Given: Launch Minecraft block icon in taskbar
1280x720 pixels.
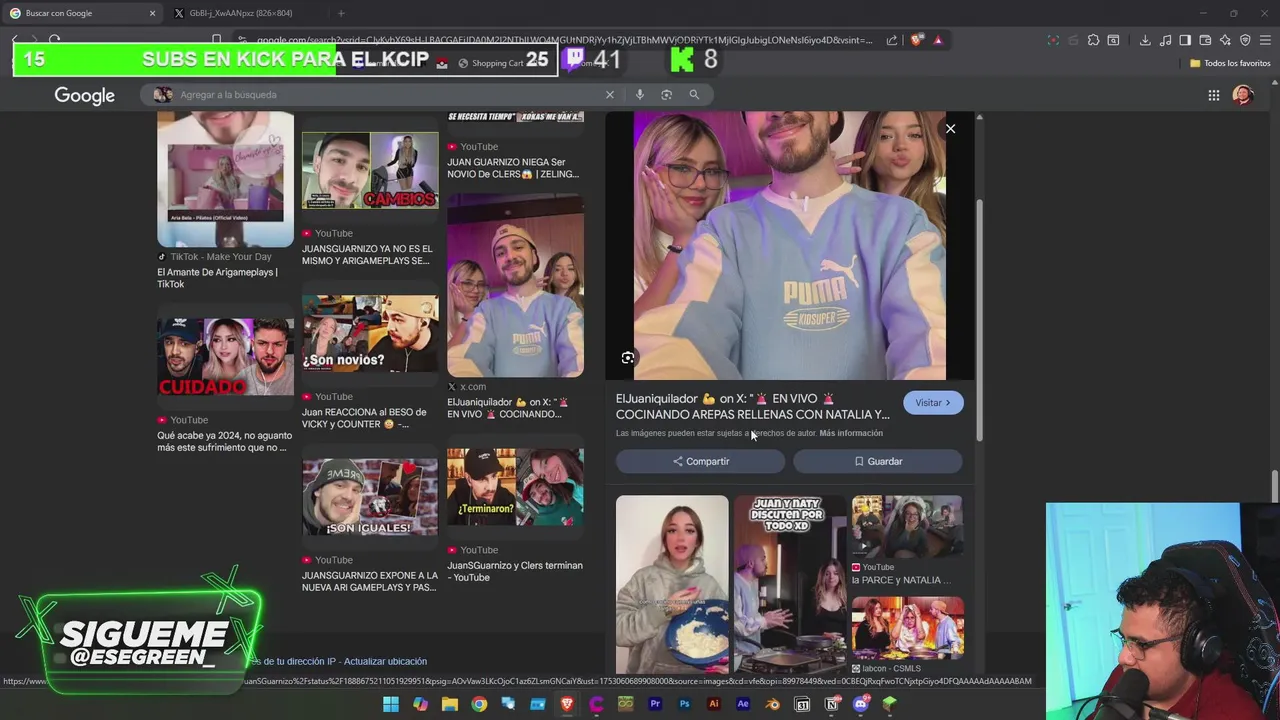Looking at the screenshot, I should (890, 704).
